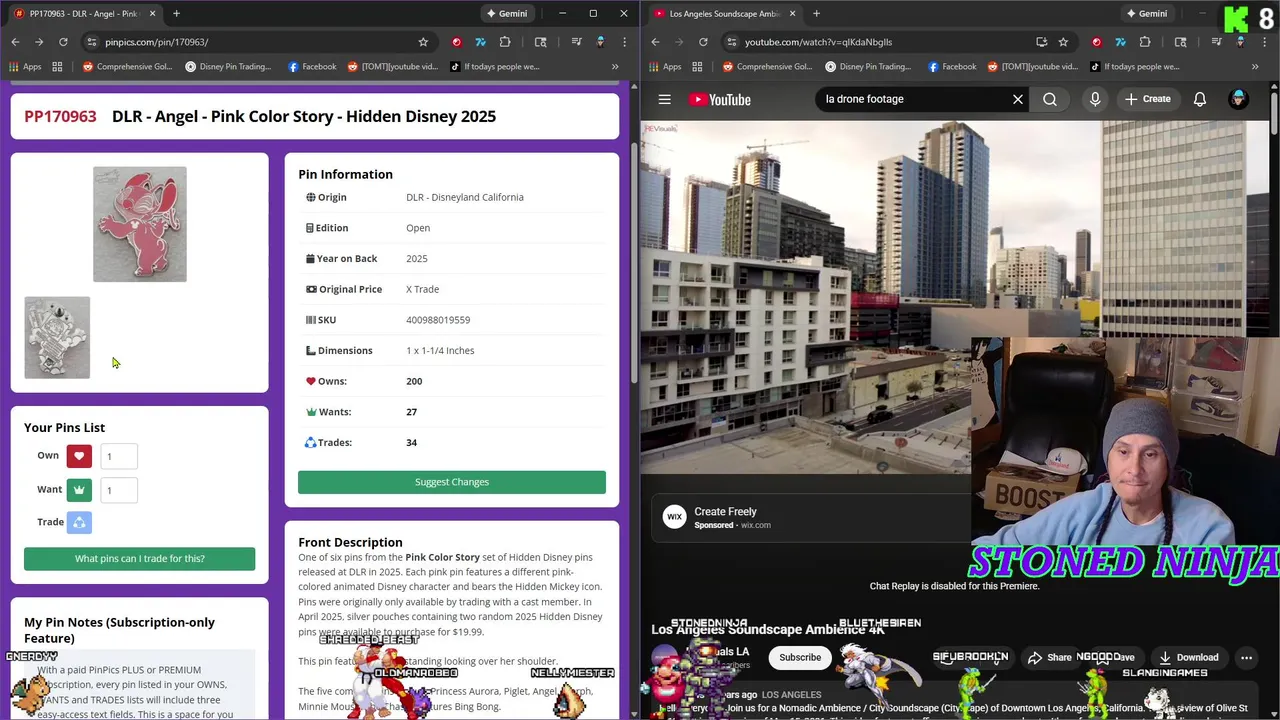Click Suggest Changes button
The height and width of the screenshot is (720, 1280).
point(452,482)
